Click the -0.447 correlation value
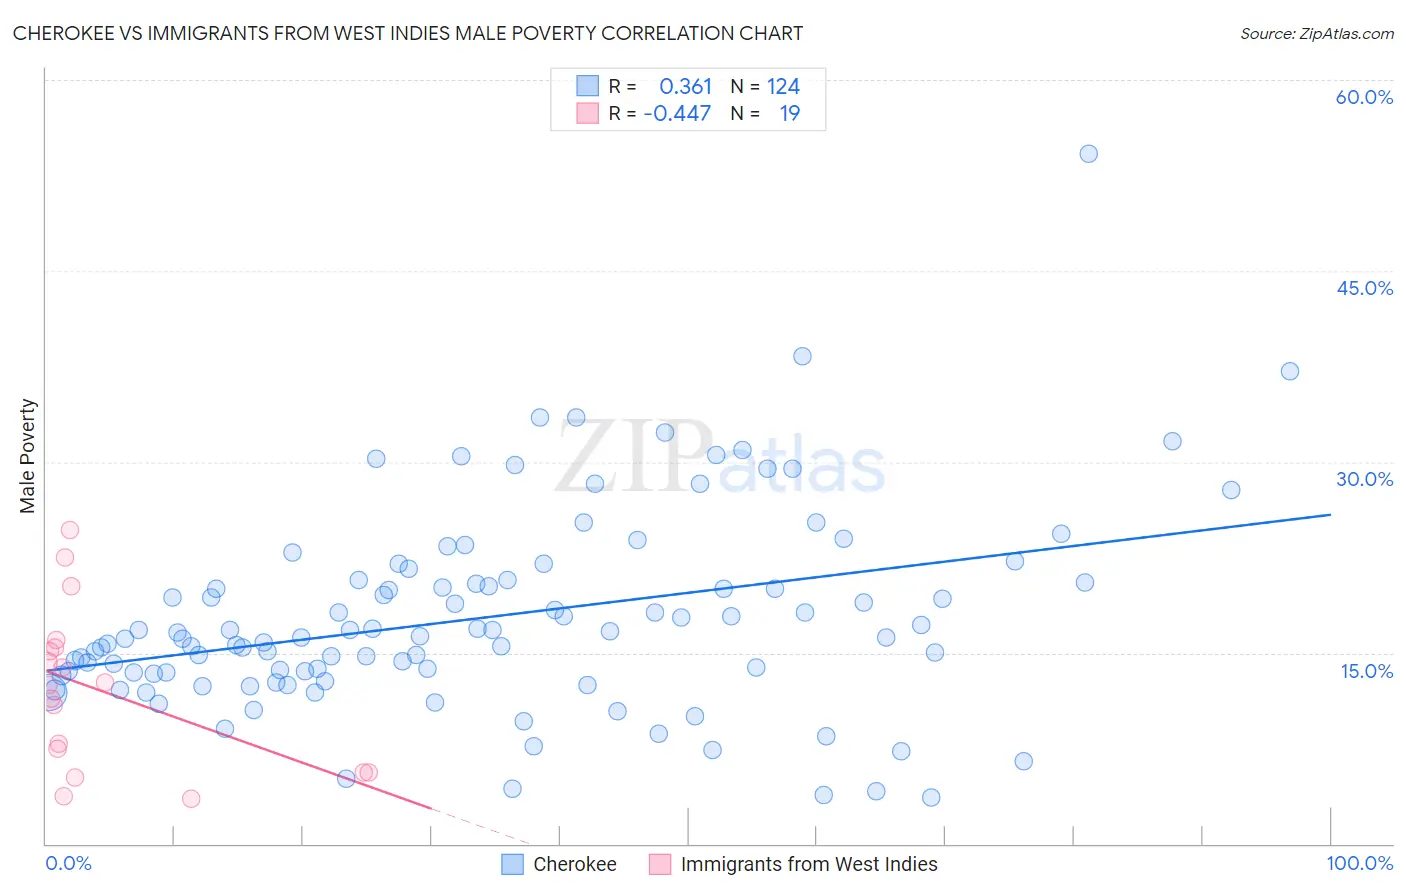 [677, 113]
